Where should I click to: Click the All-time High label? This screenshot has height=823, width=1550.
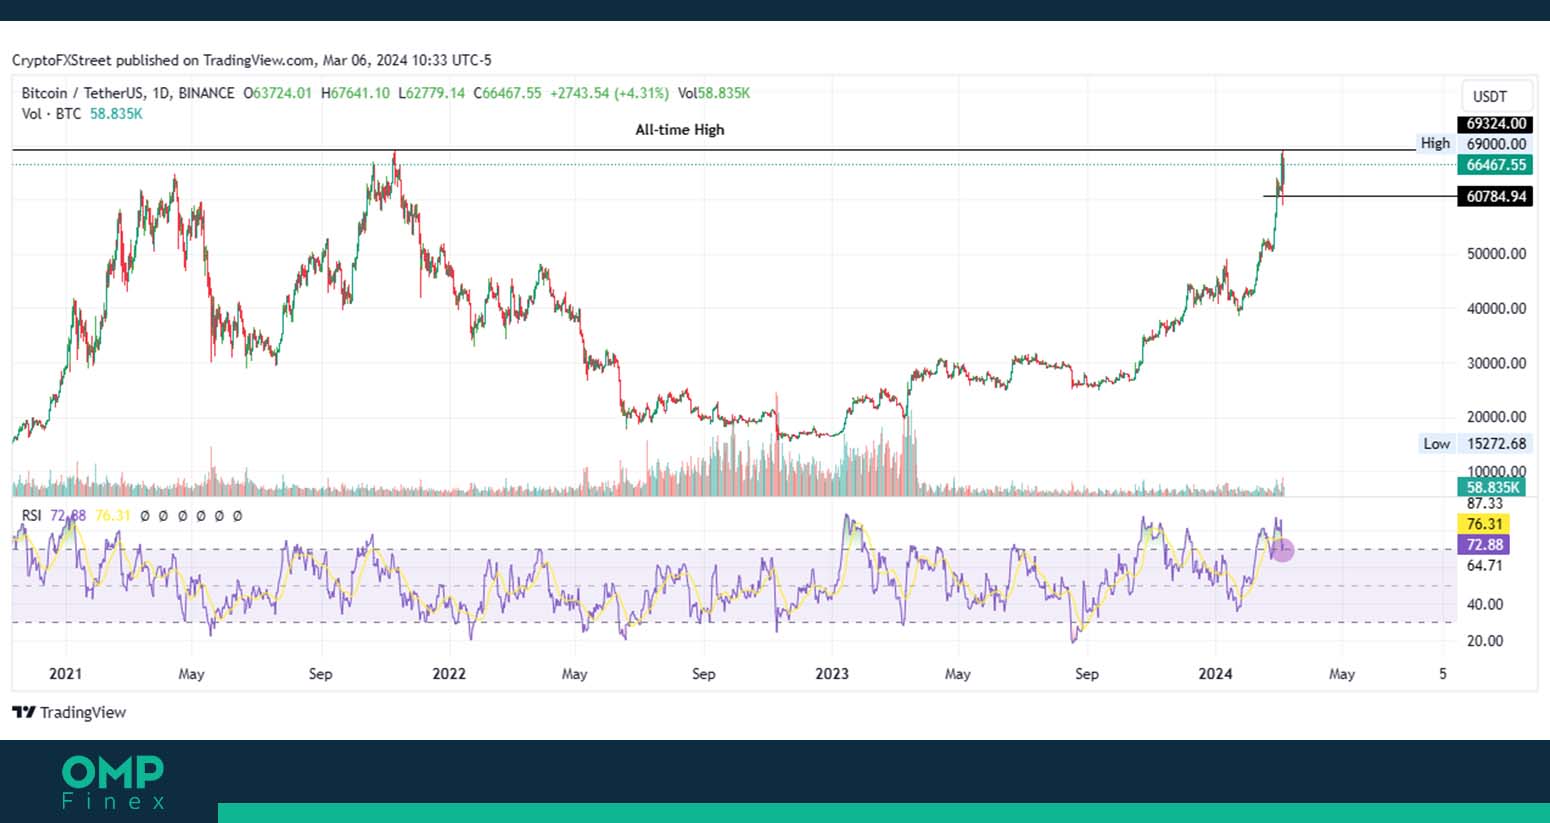(x=680, y=130)
